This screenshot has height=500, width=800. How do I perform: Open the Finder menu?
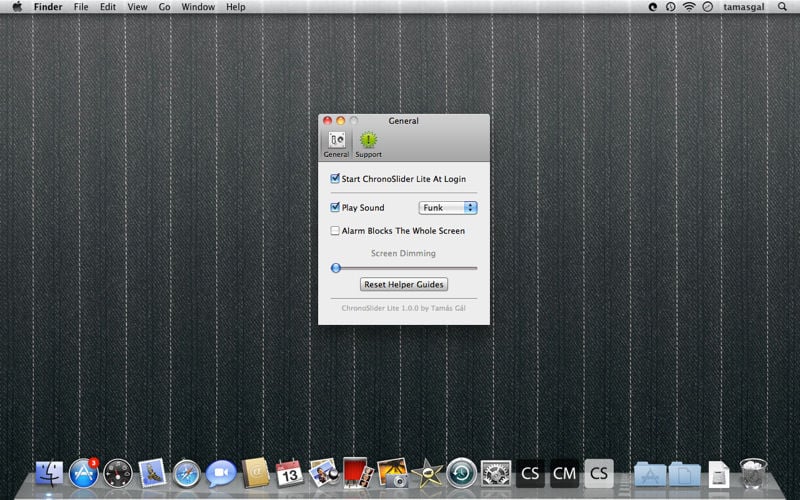point(48,7)
